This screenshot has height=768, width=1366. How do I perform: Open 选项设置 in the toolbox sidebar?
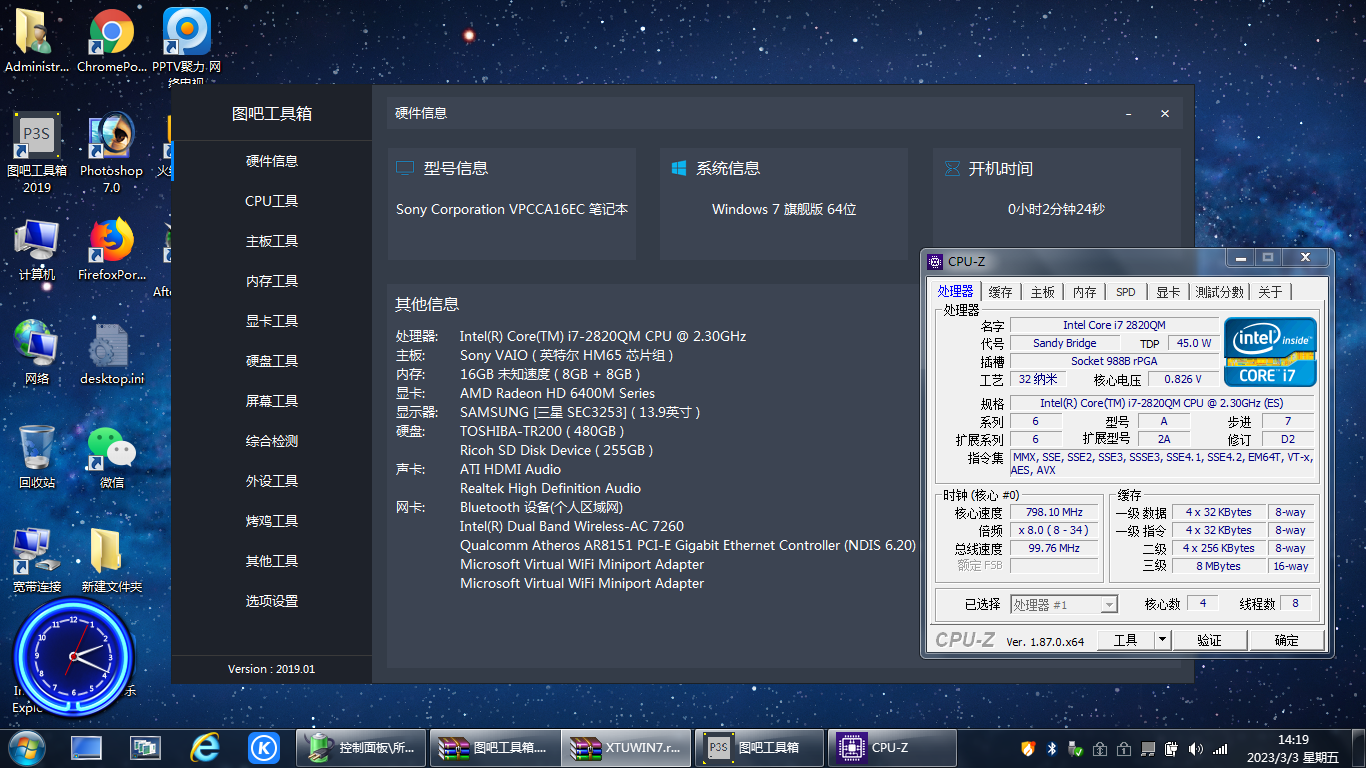272,600
